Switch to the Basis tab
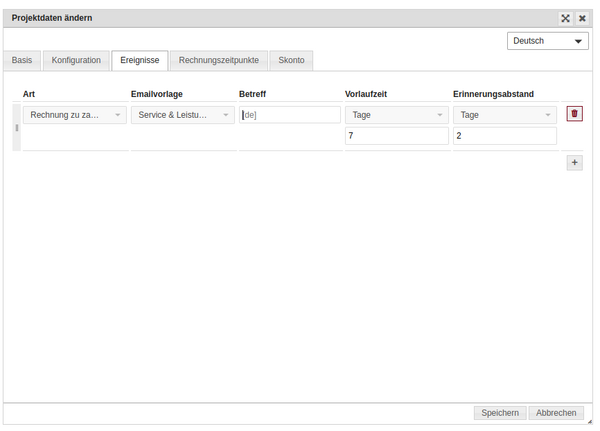This screenshot has height=431, width=600. point(22,61)
